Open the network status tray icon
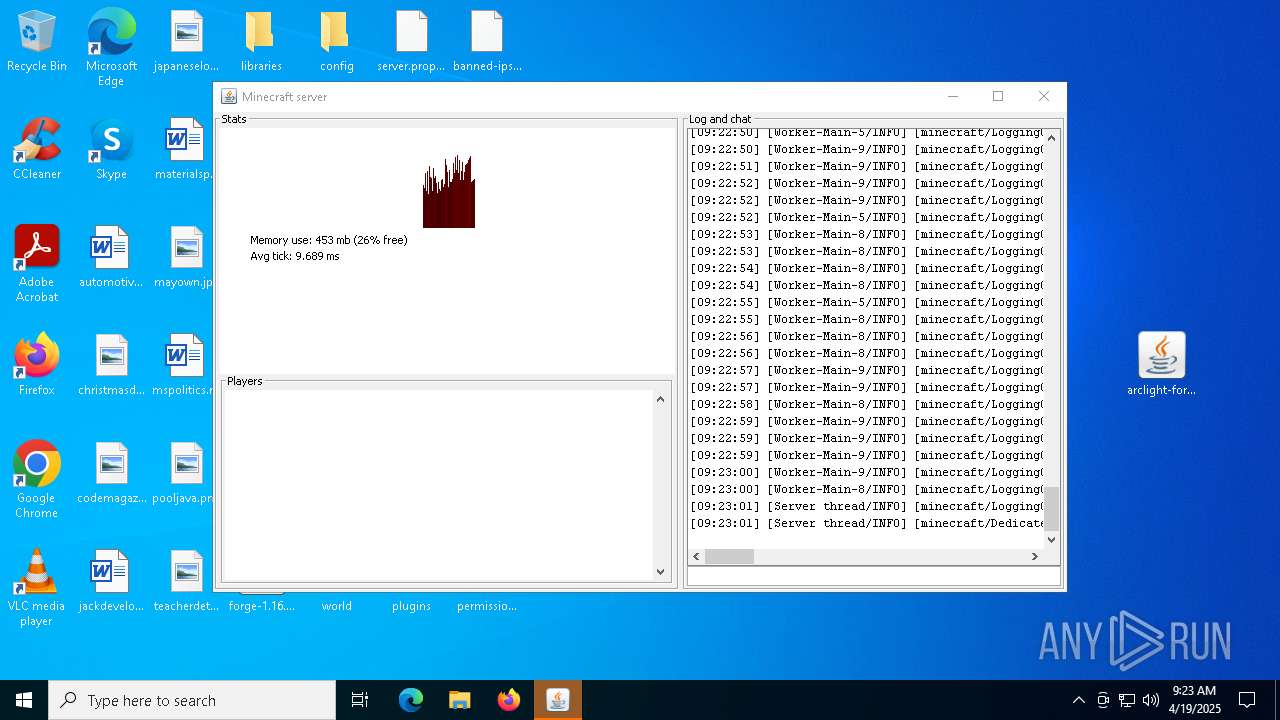 point(1127,700)
